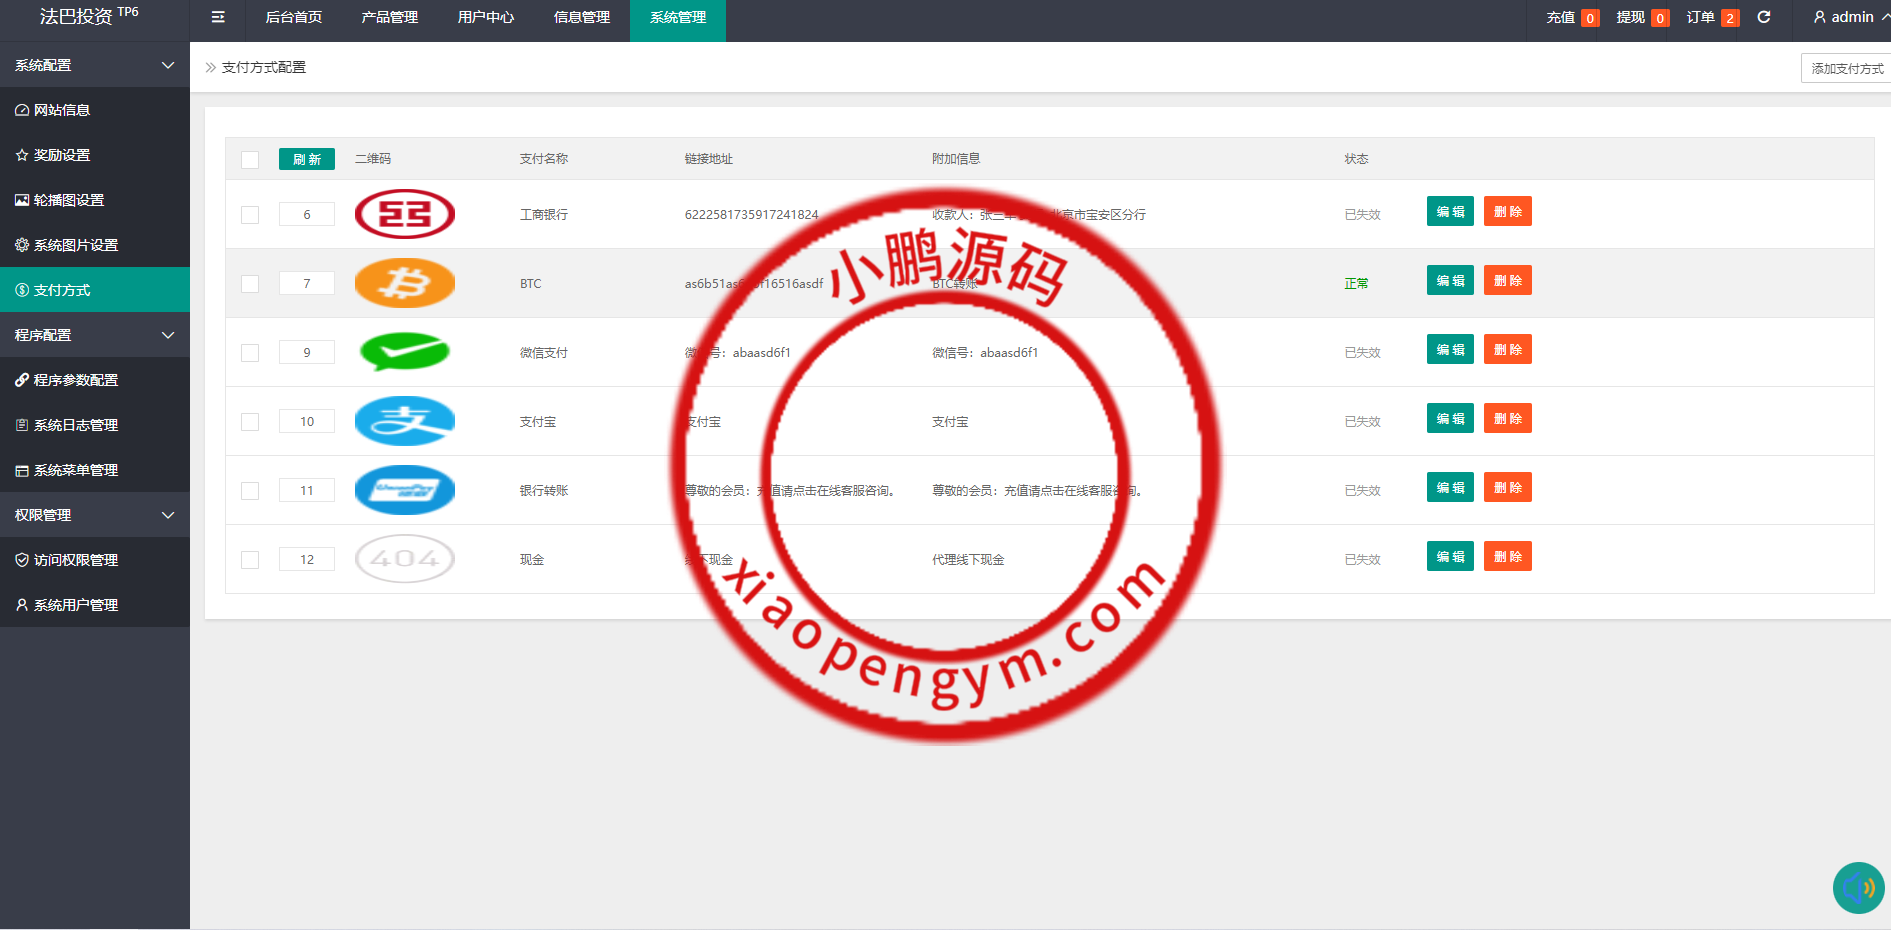Open 系统用户管理 via its person icon
Viewport: 1891px width, 930px height.
pos(22,605)
